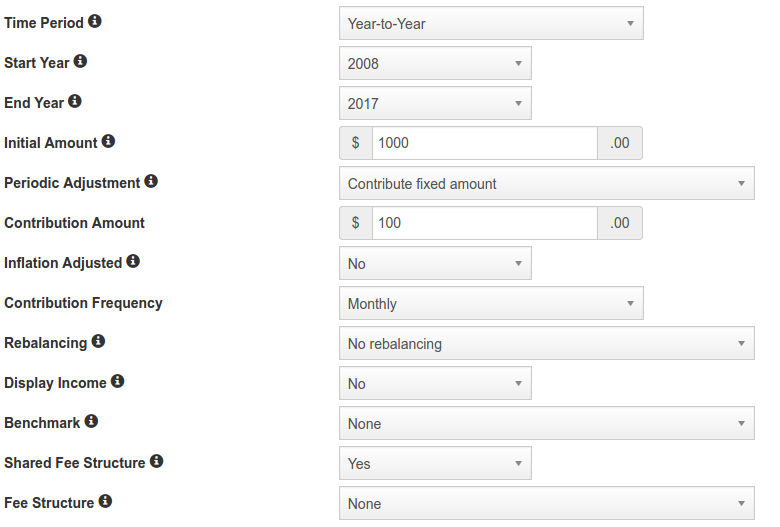Click the Periodic Adjustment info icon

151,181
